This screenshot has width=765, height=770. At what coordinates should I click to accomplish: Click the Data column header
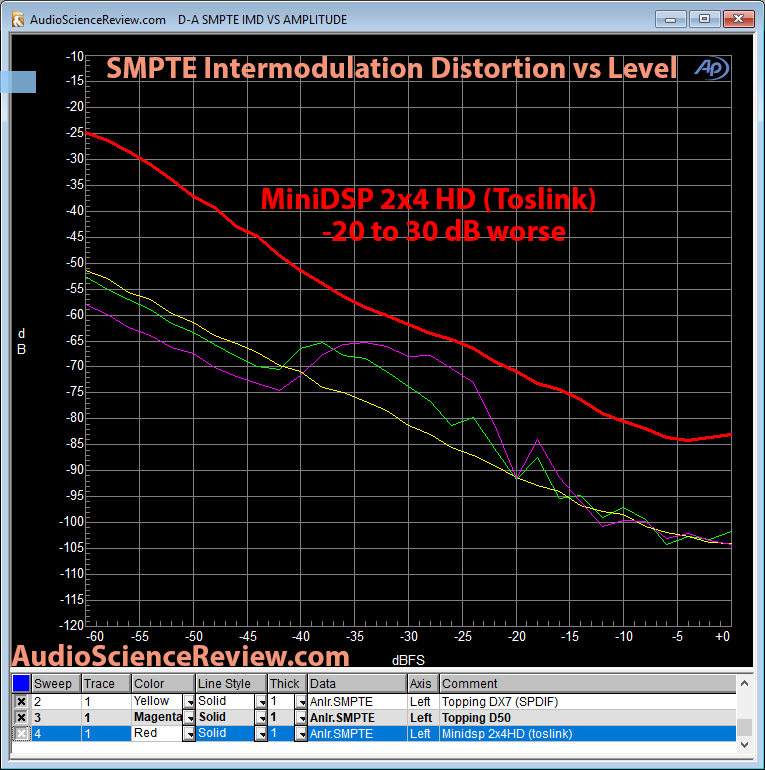(357, 683)
